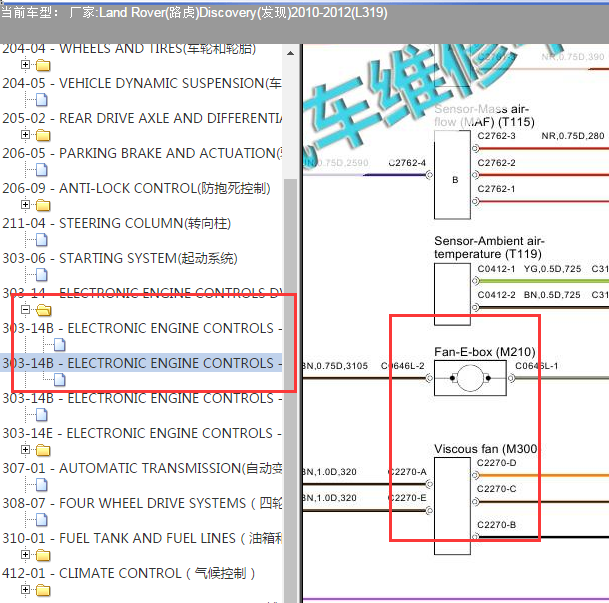
Task: Click wire label 'YG,0.5D,725'
Action: [552, 269]
